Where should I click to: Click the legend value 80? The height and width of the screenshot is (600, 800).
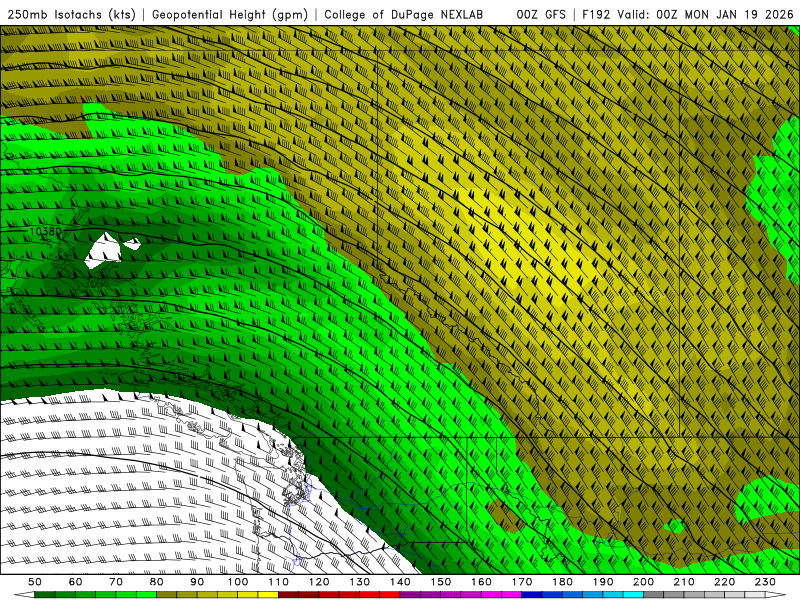(157, 582)
